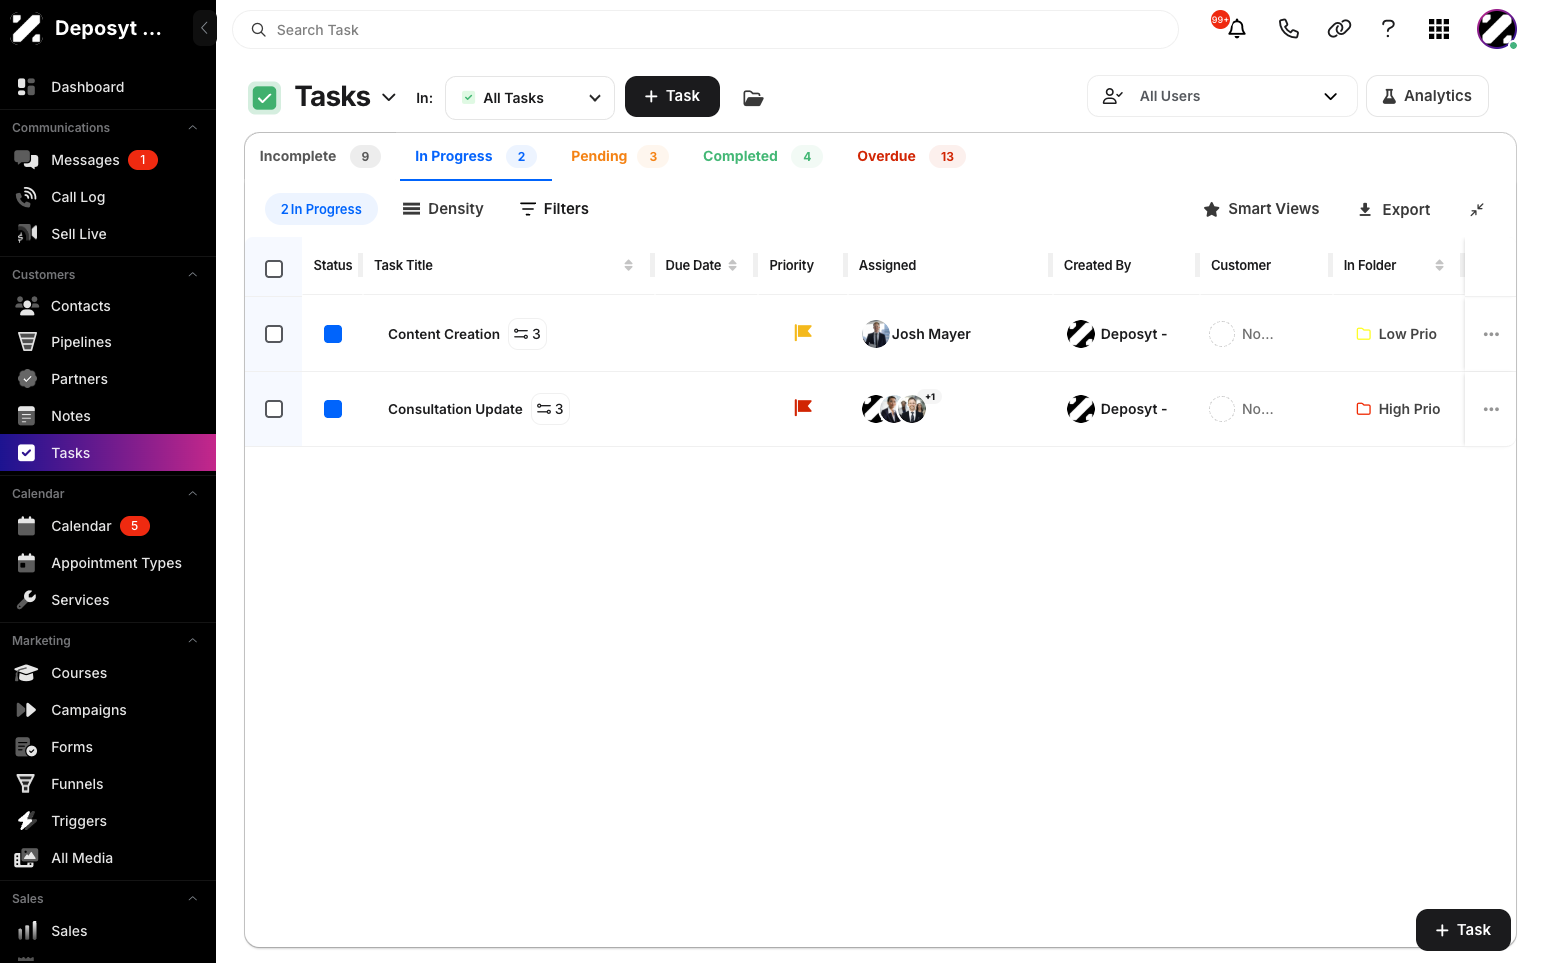The width and height of the screenshot is (1541, 963).
Task: Click the red priority flag on Consultation Update
Action: [x=803, y=408]
